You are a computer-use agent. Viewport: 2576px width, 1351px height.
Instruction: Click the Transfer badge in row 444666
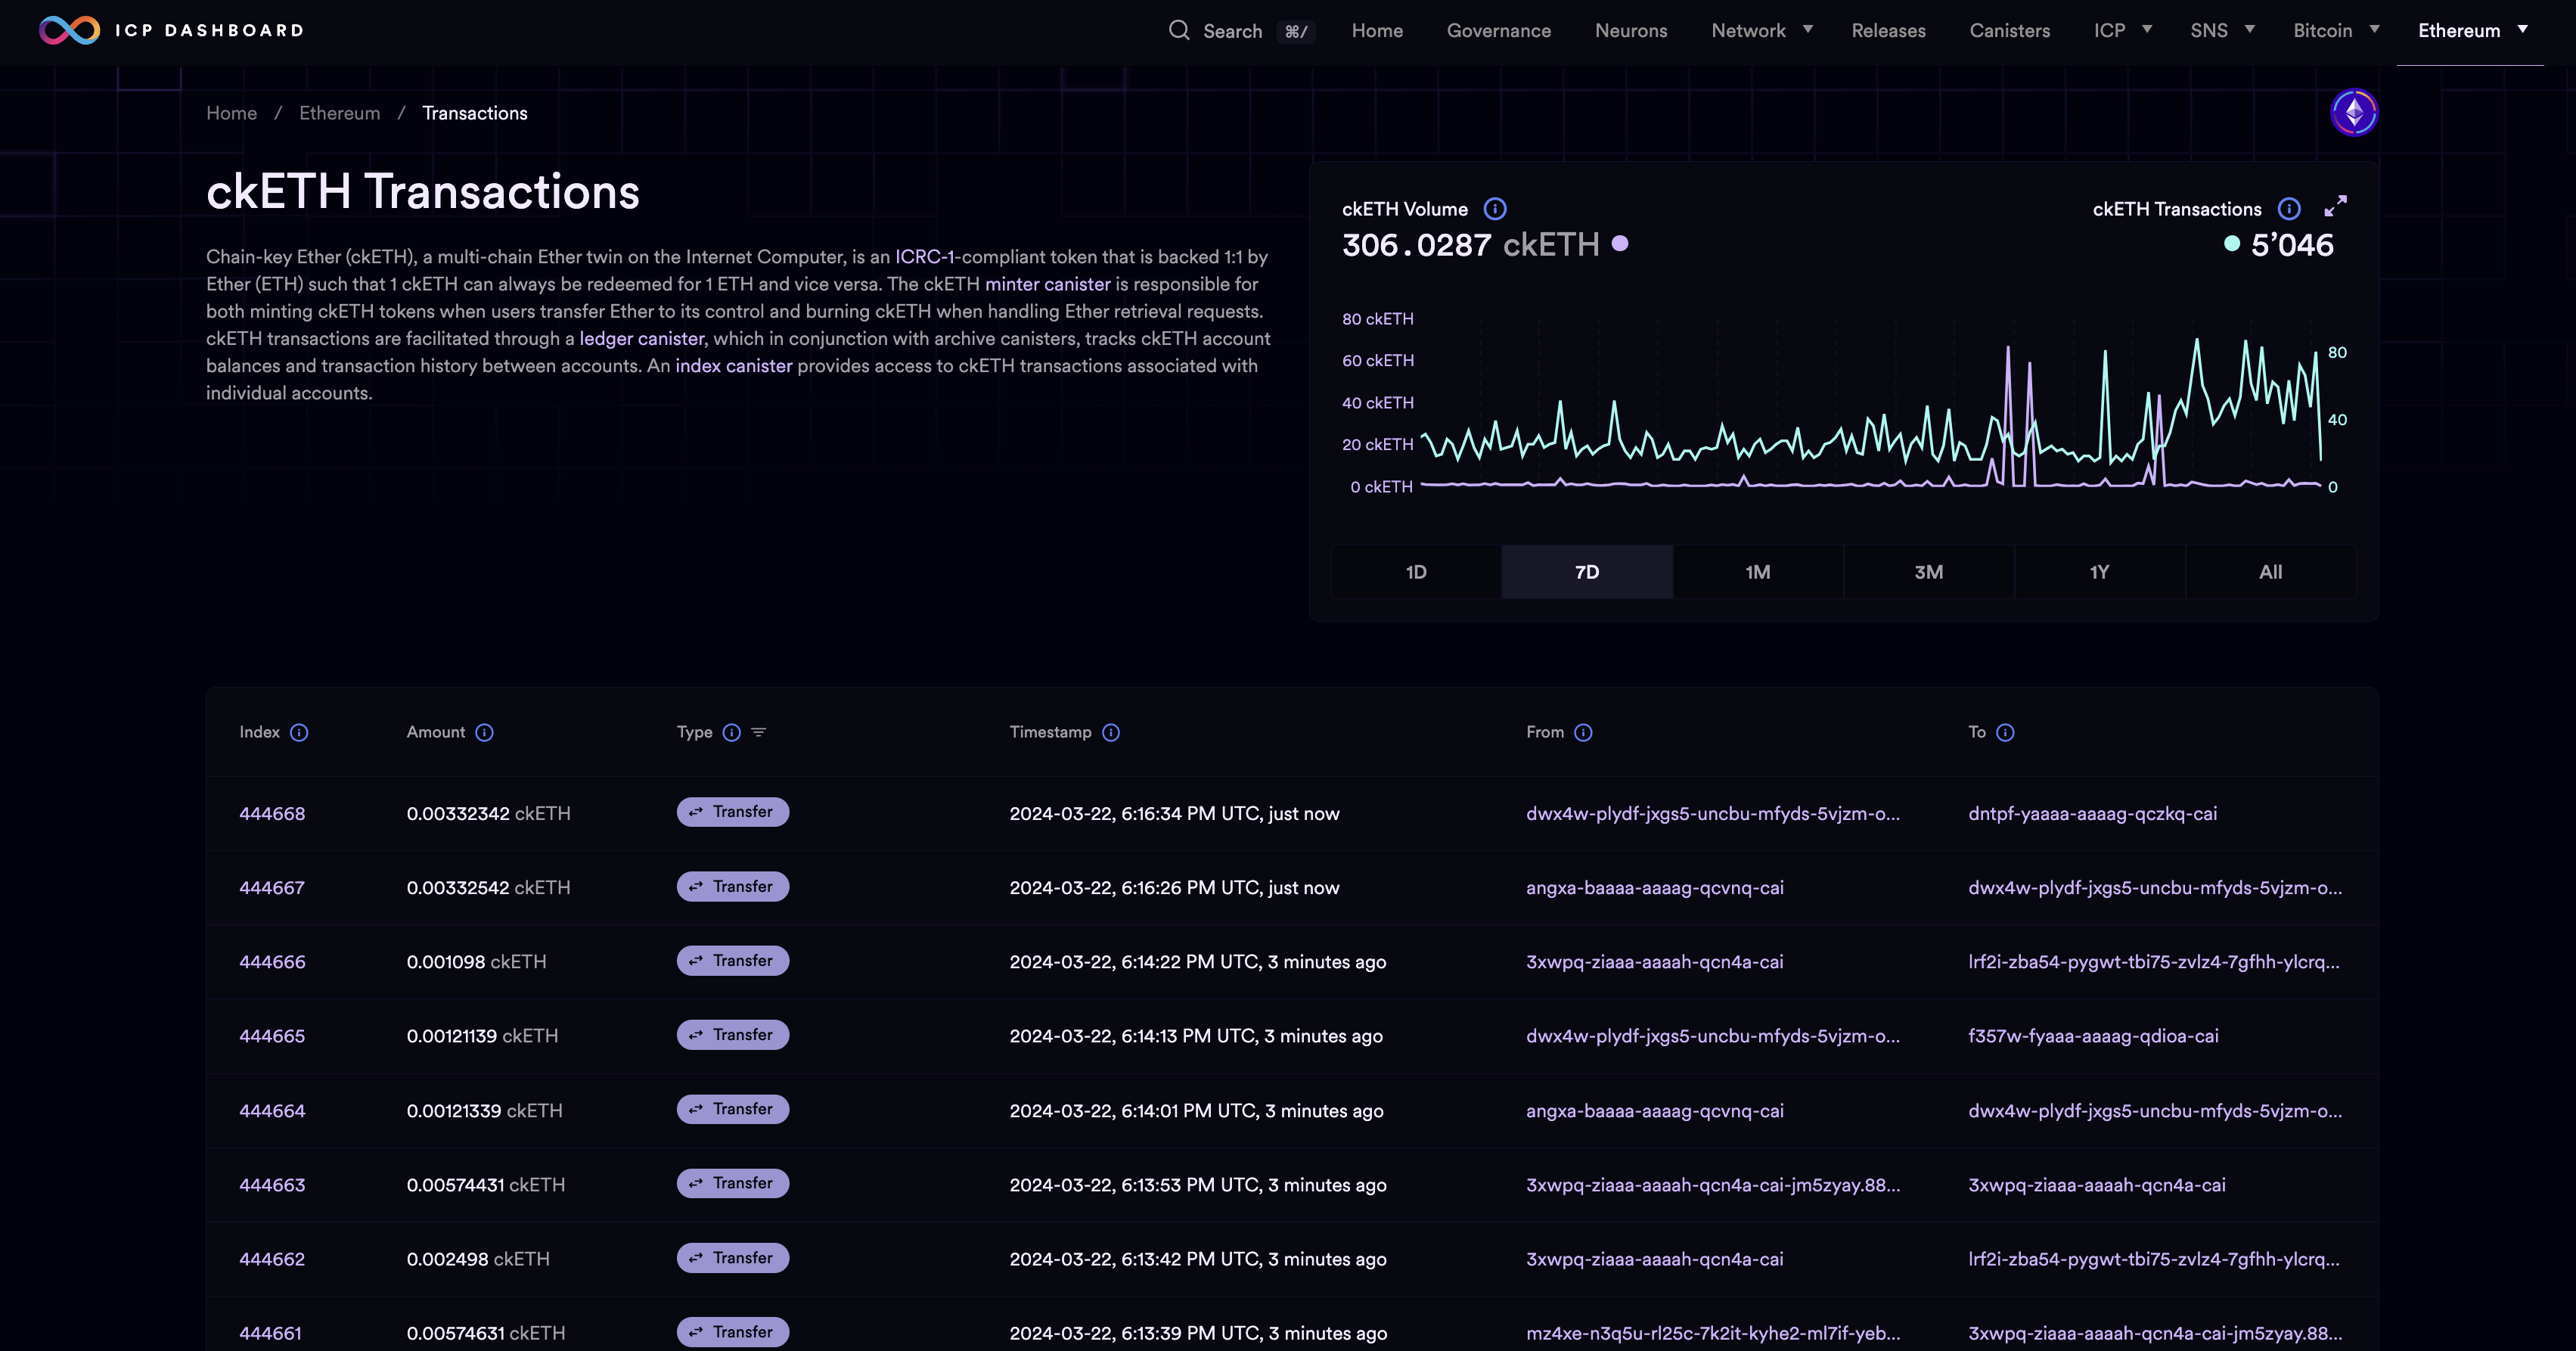pyautogui.click(x=733, y=961)
